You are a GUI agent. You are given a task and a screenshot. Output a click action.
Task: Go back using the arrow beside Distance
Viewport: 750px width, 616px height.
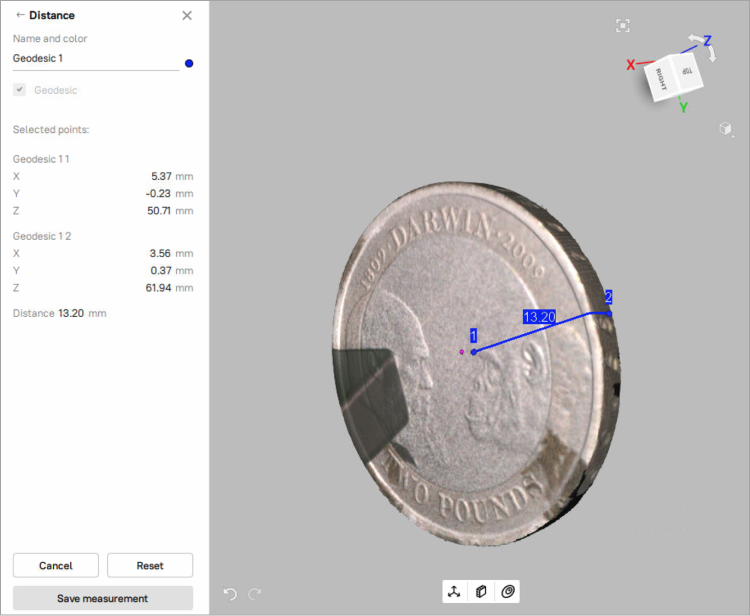coord(20,15)
